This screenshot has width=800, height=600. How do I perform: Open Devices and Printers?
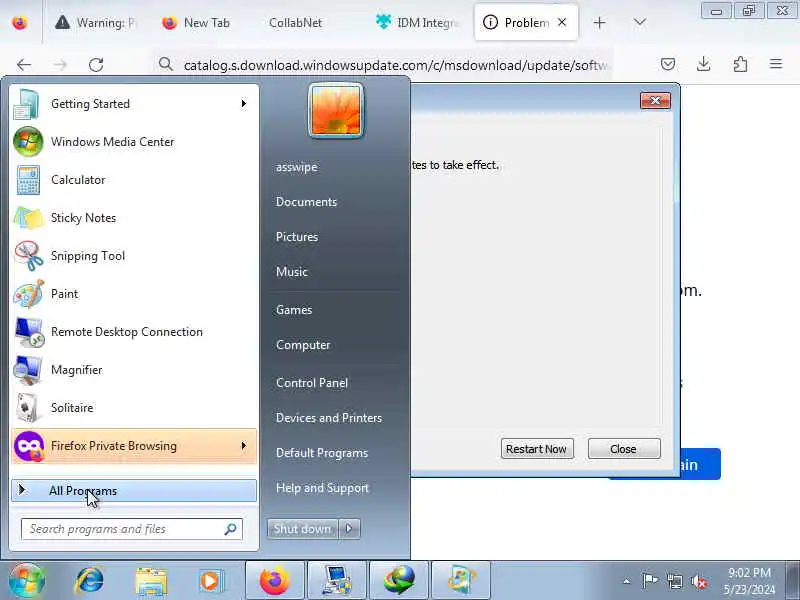[x=329, y=418]
